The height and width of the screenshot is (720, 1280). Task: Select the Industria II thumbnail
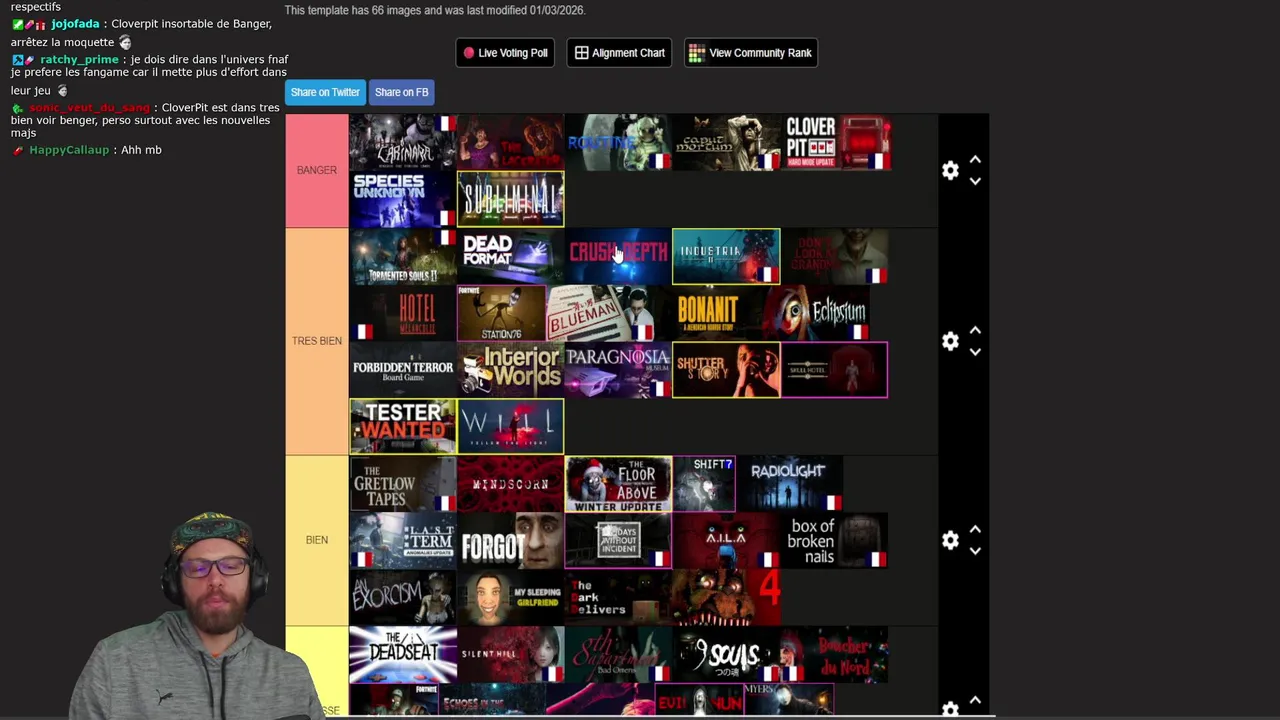[726, 256]
